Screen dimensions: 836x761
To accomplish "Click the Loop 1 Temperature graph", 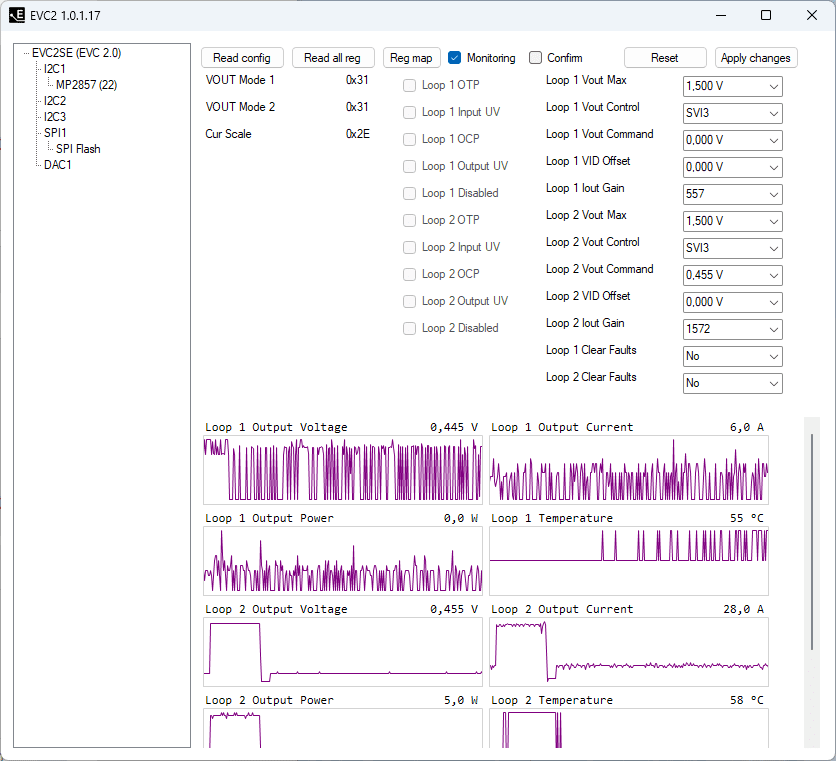I will [x=629, y=561].
